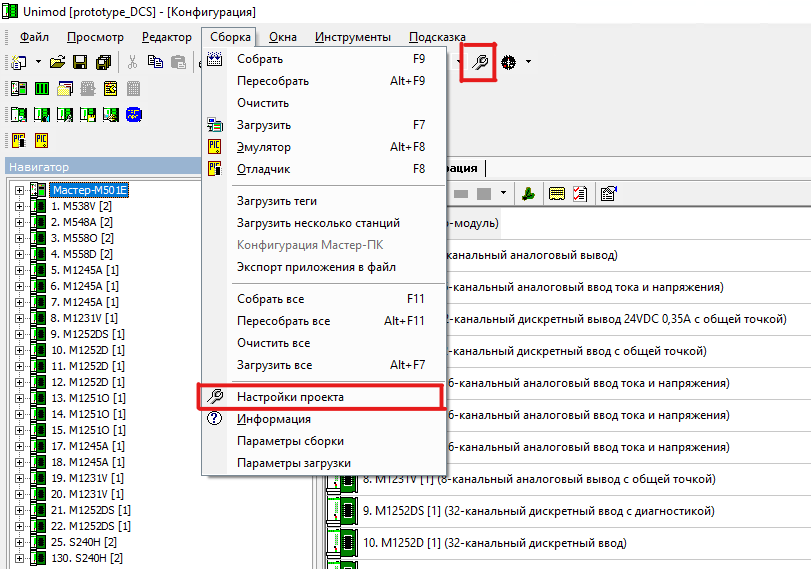Open the Файл menu

[x=34, y=37]
